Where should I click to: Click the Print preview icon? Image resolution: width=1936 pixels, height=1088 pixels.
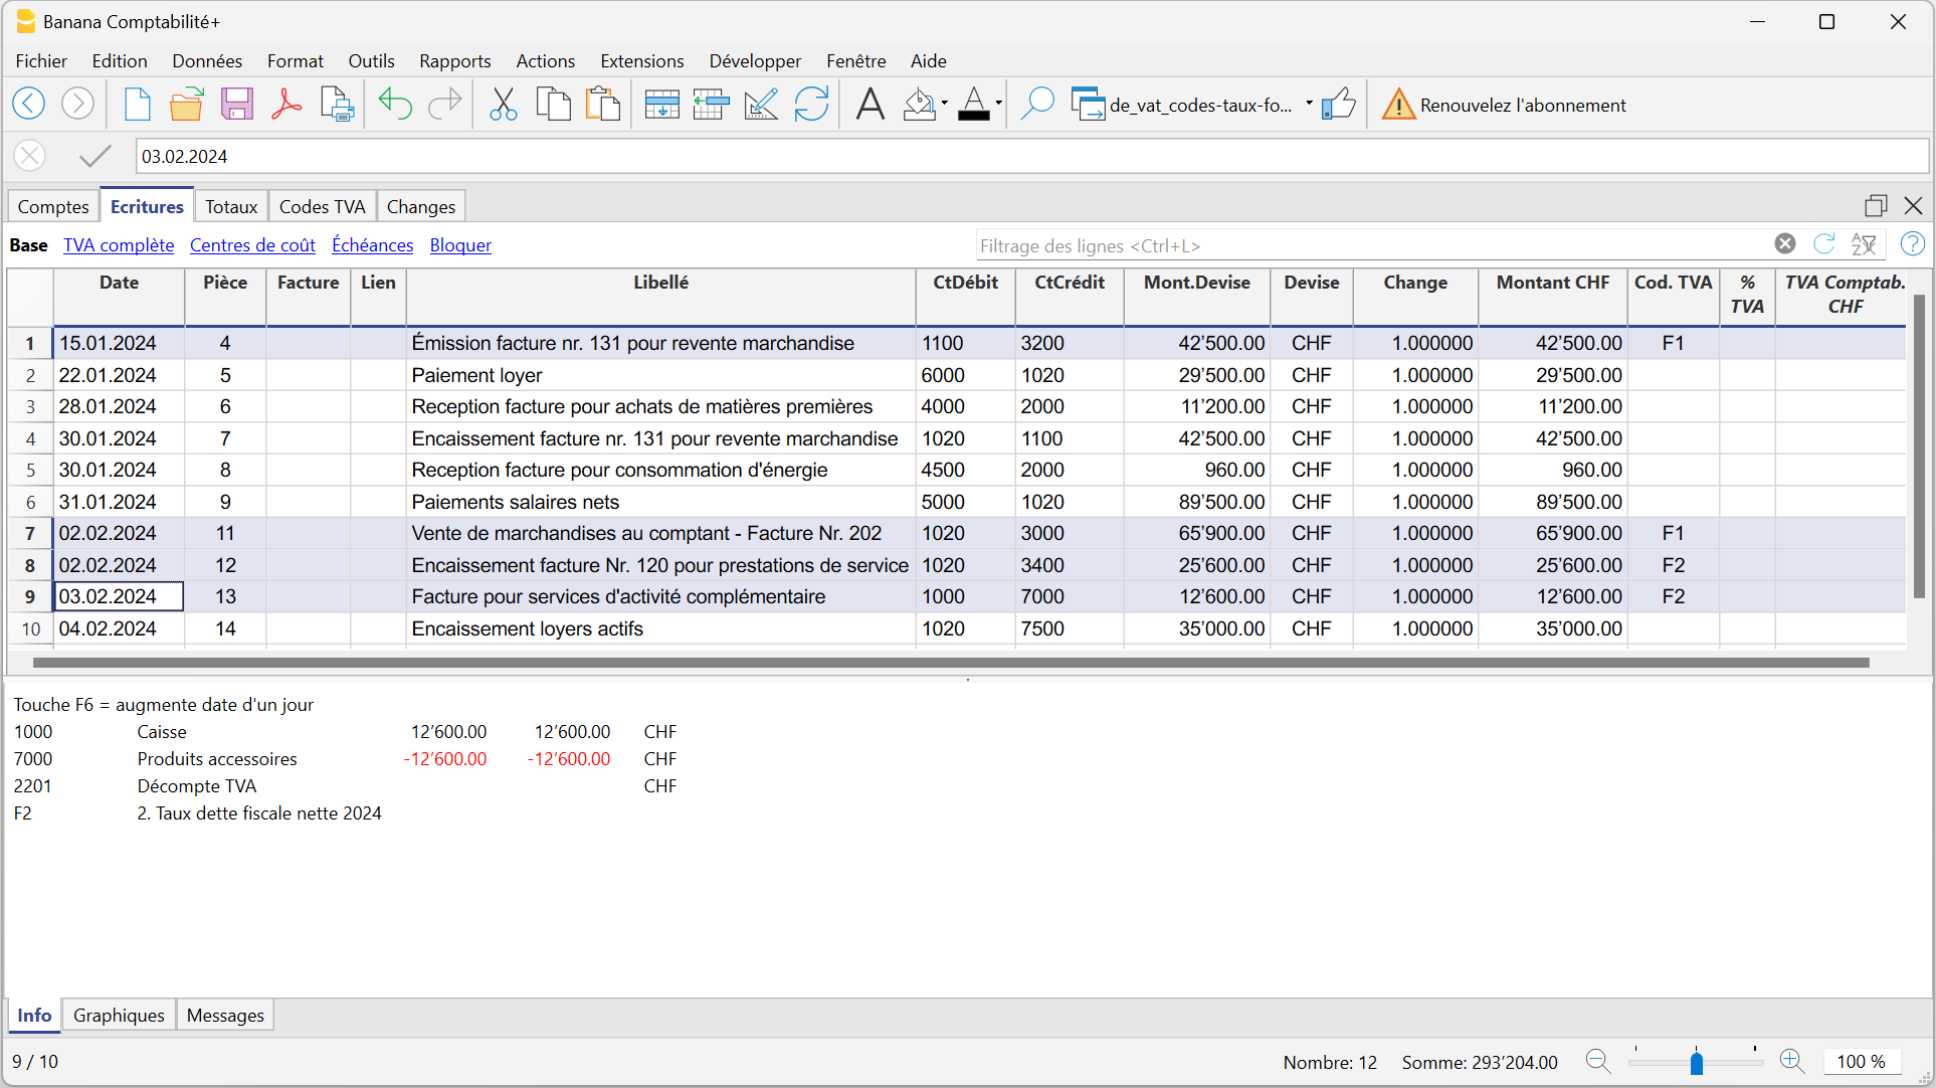(337, 104)
